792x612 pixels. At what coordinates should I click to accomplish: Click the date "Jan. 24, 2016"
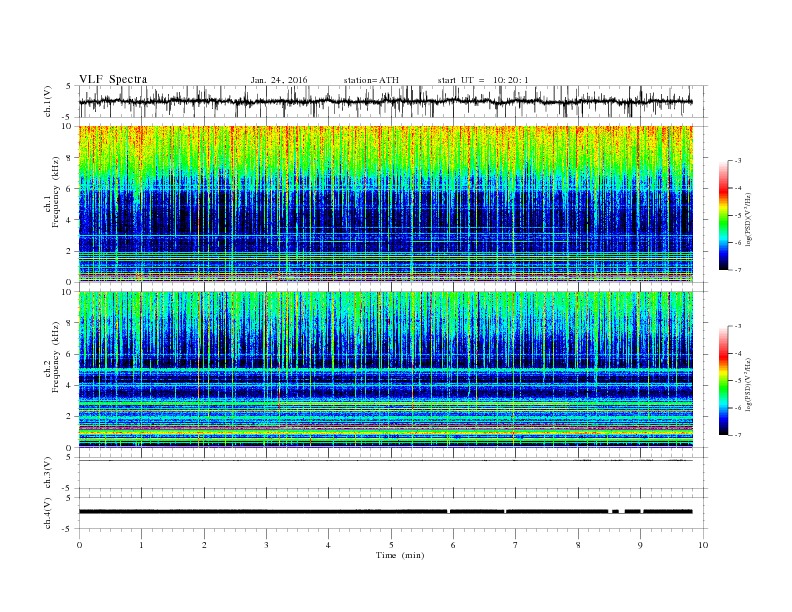[x=279, y=80]
